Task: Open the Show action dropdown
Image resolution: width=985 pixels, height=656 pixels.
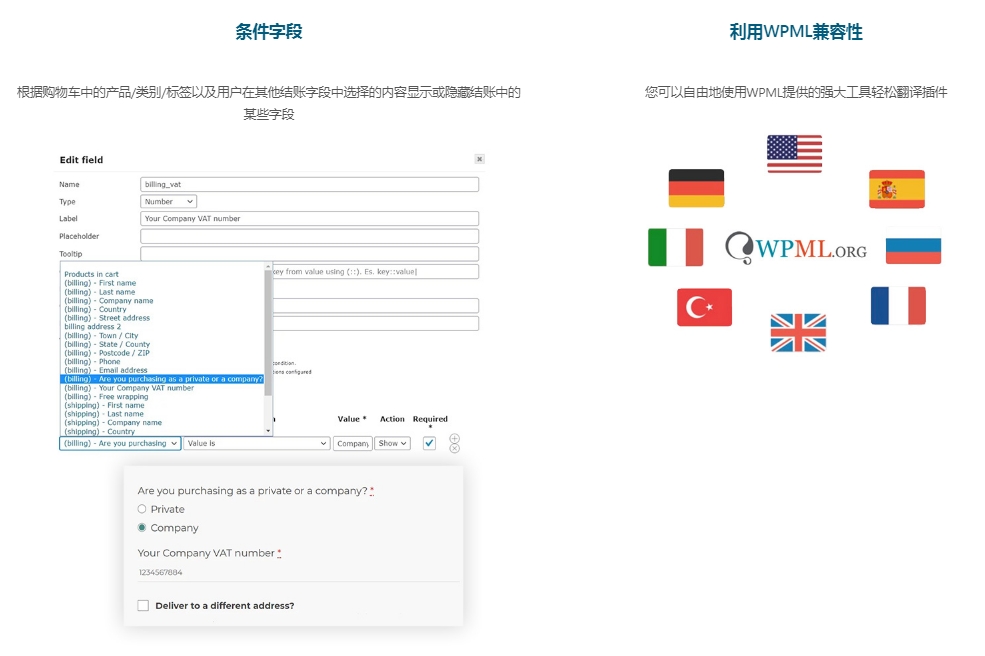Action: pos(393,443)
